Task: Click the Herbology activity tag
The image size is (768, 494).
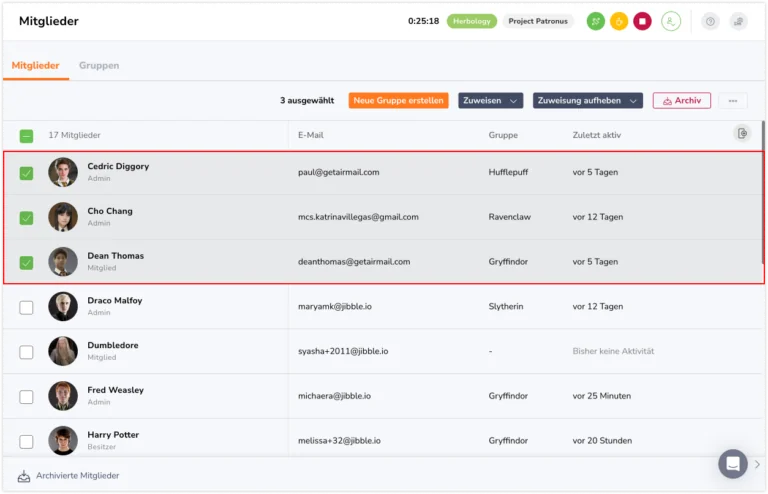Action: coord(471,21)
